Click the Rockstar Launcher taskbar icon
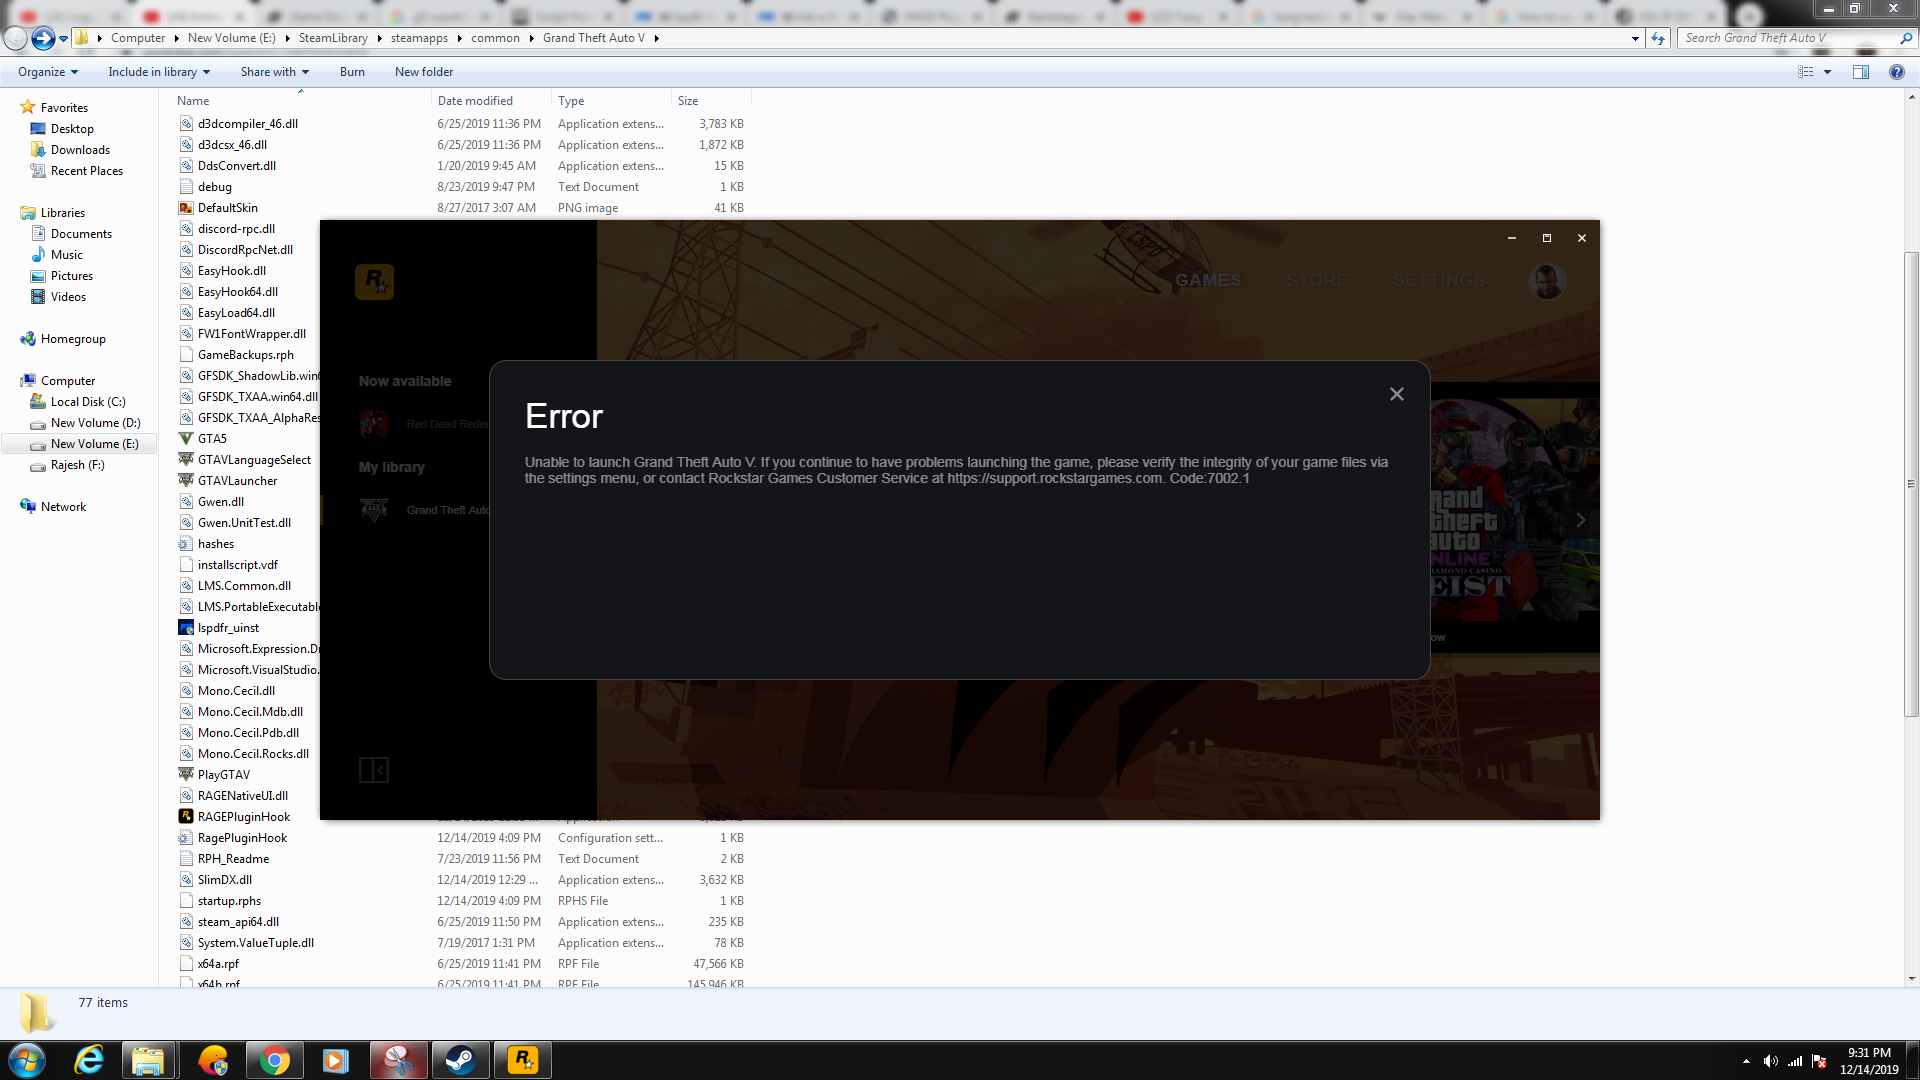The image size is (1920, 1080). (x=522, y=1060)
